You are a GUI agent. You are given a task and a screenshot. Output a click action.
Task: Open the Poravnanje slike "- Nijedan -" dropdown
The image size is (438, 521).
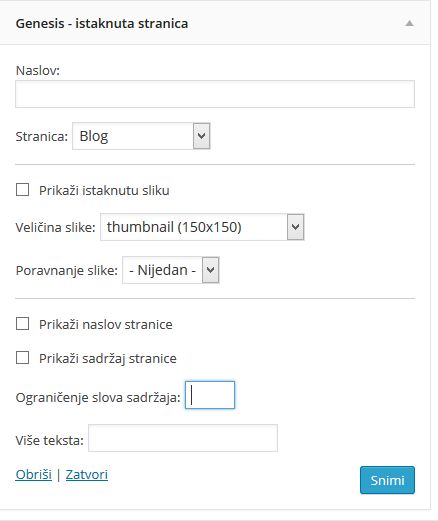tap(171, 270)
